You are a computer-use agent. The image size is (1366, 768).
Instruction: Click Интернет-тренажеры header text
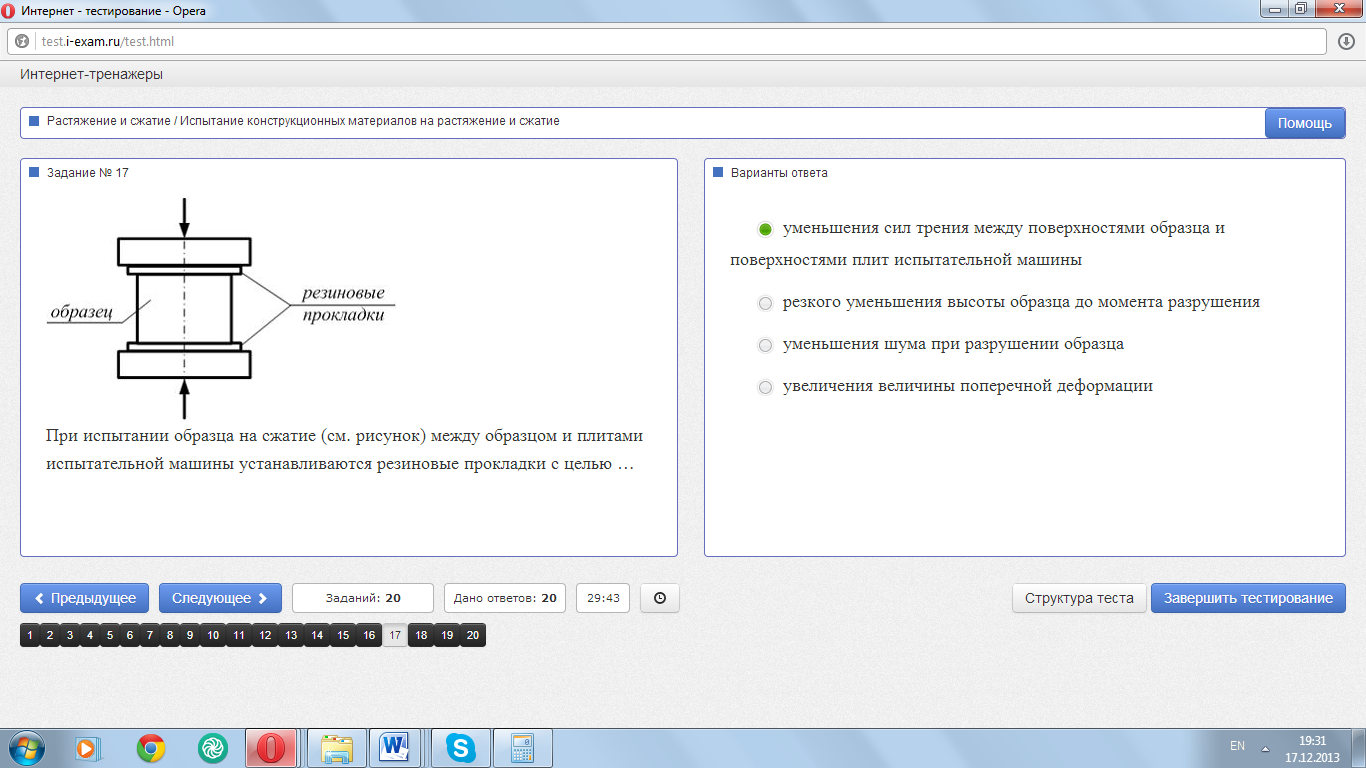tap(91, 74)
